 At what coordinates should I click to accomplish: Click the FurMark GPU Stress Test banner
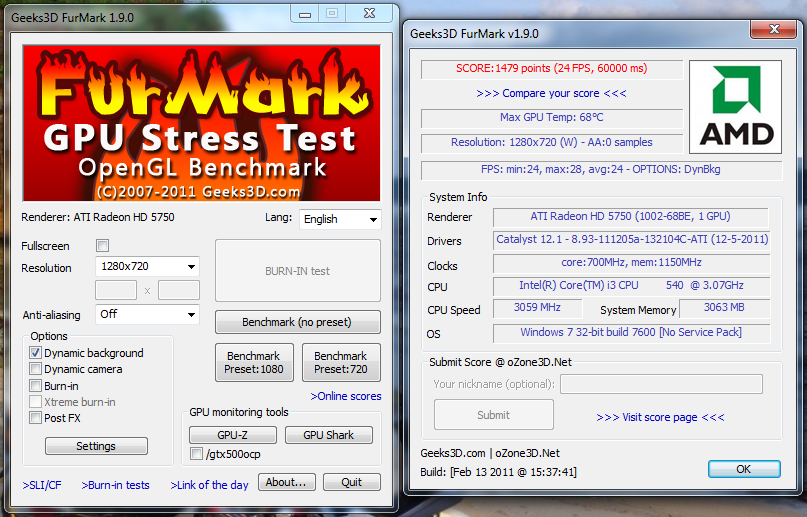click(201, 123)
